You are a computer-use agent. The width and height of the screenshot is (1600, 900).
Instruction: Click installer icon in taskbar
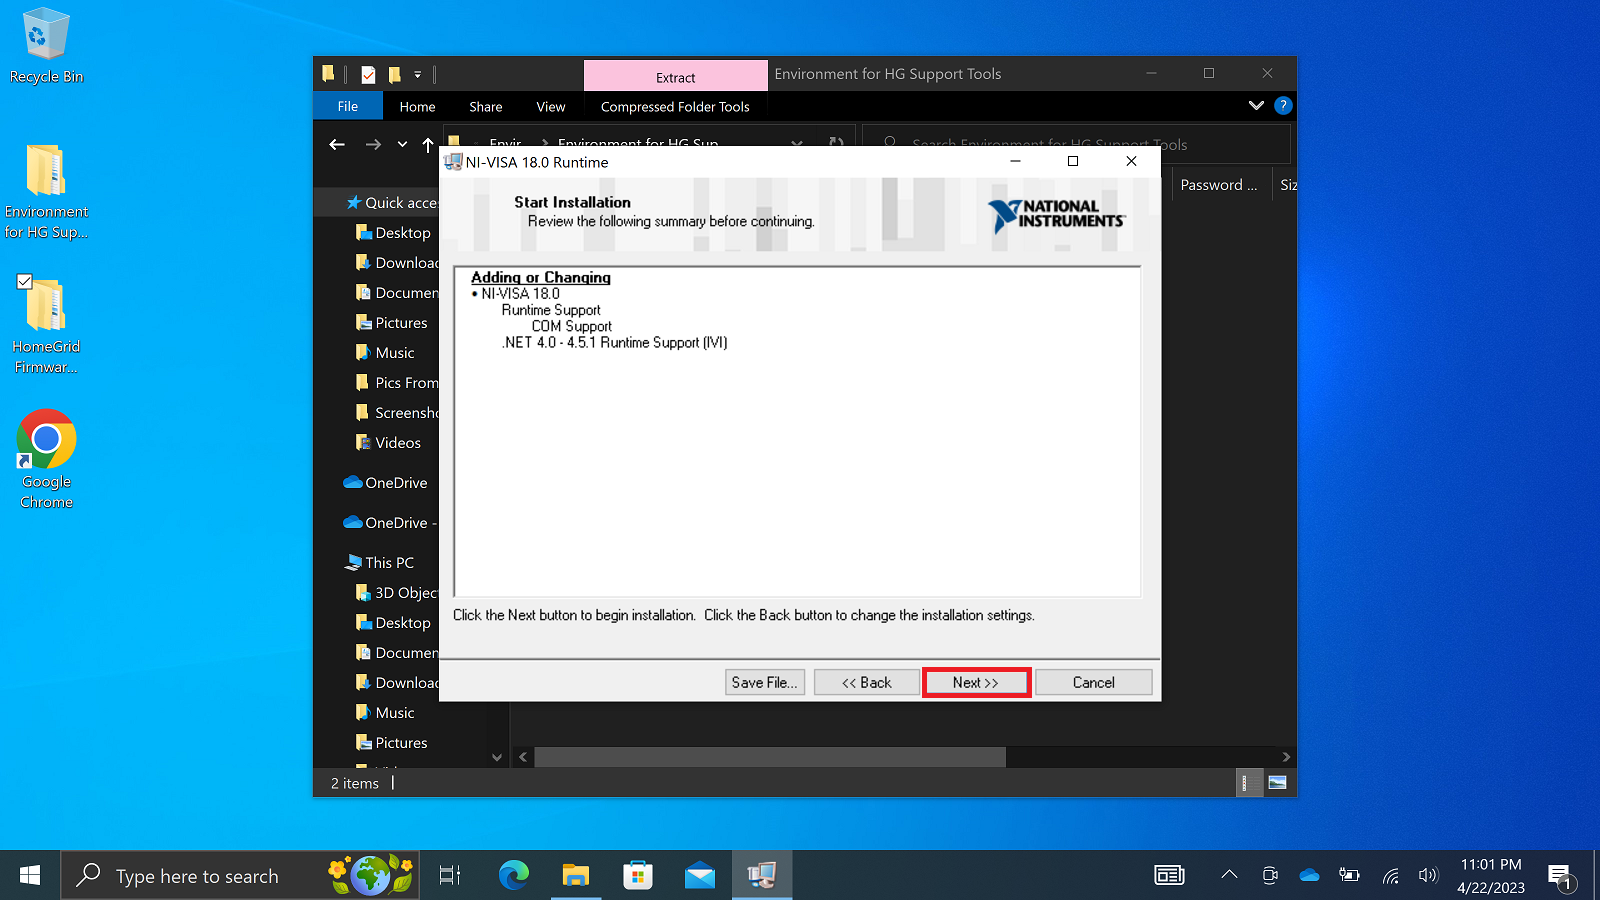click(762, 876)
